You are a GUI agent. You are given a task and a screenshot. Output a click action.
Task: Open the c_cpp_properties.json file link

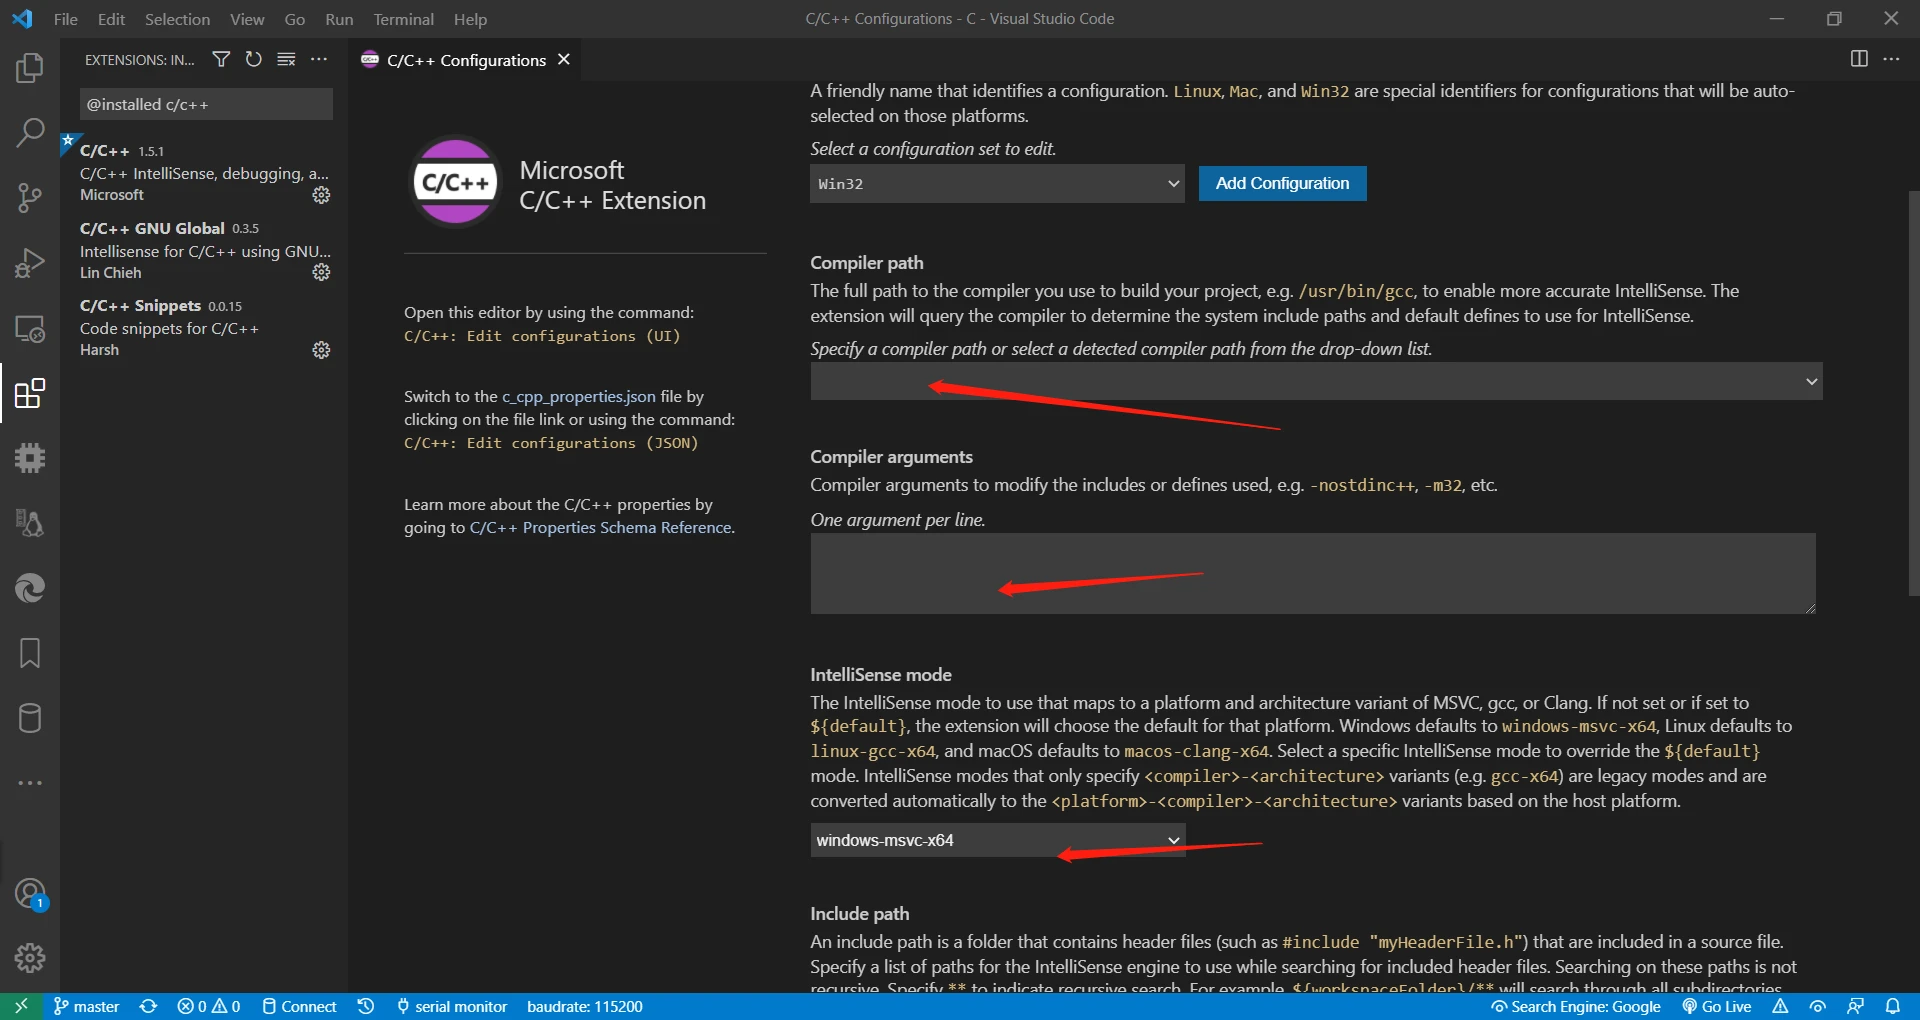coord(579,396)
